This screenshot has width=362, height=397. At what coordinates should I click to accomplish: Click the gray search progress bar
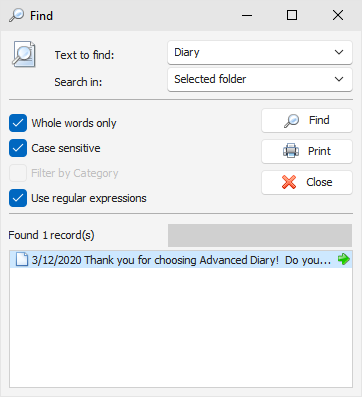click(260, 235)
